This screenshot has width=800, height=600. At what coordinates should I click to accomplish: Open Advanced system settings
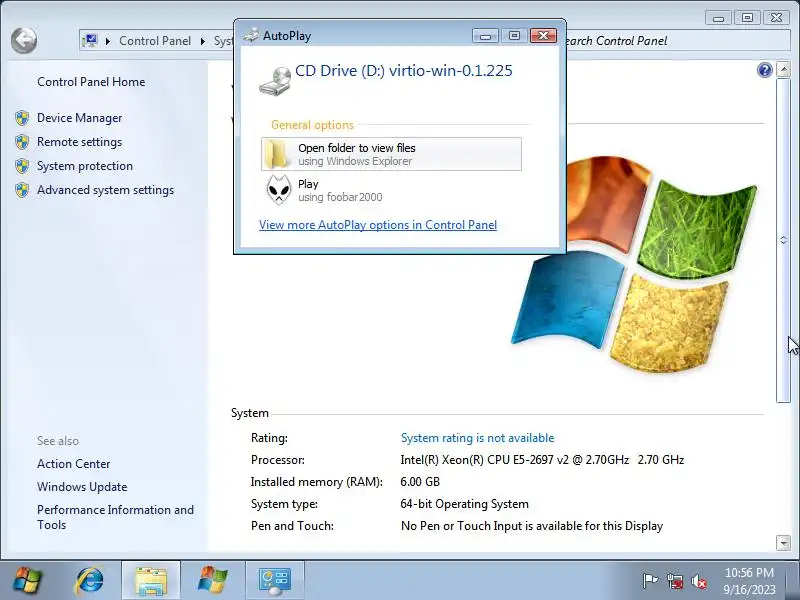click(x=106, y=190)
